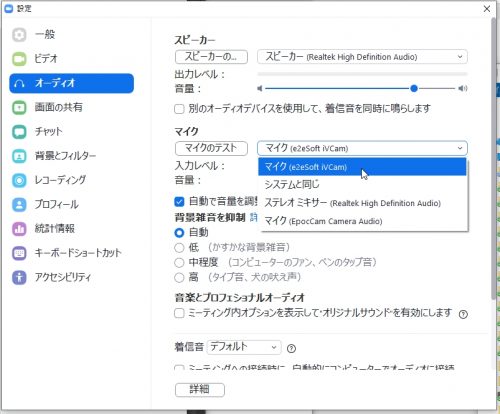Select 高 (タイプ音、犬の吠え声) radio button

(179, 277)
